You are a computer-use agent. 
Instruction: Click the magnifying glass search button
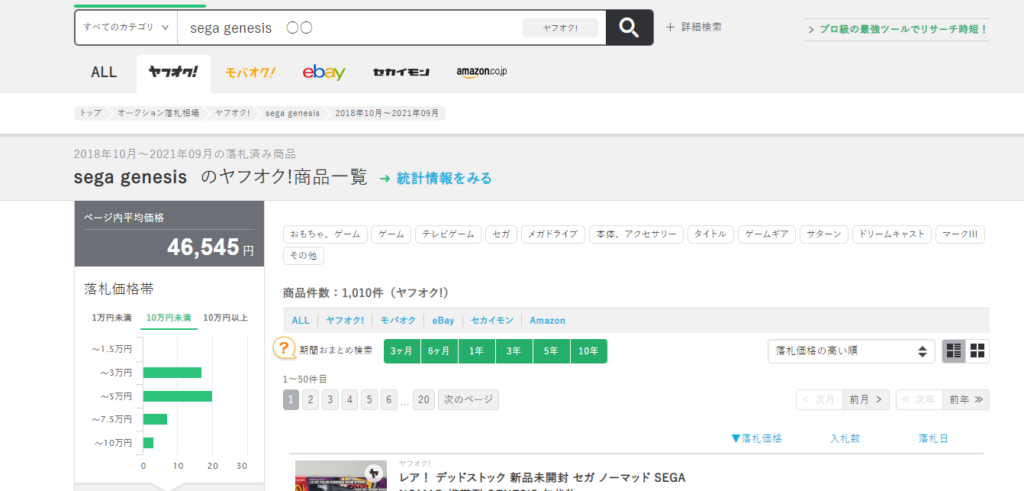[x=629, y=27]
